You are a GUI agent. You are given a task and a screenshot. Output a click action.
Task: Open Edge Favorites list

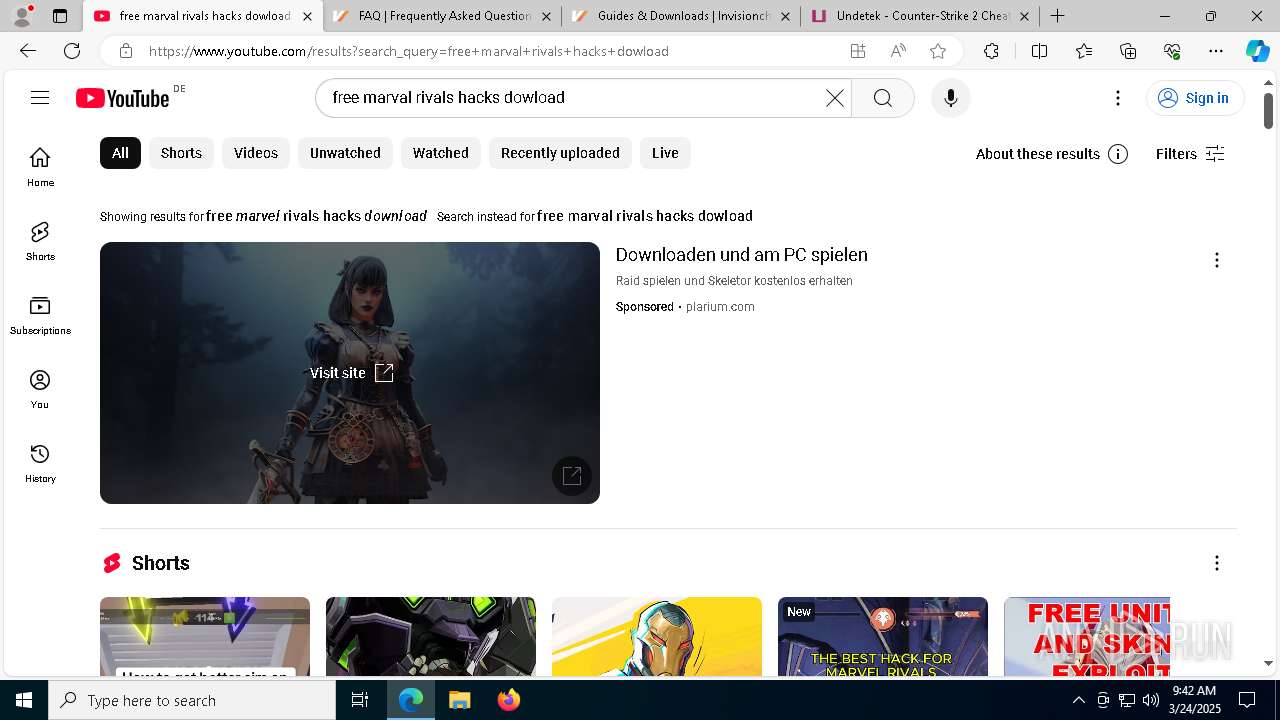[x=1084, y=51]
